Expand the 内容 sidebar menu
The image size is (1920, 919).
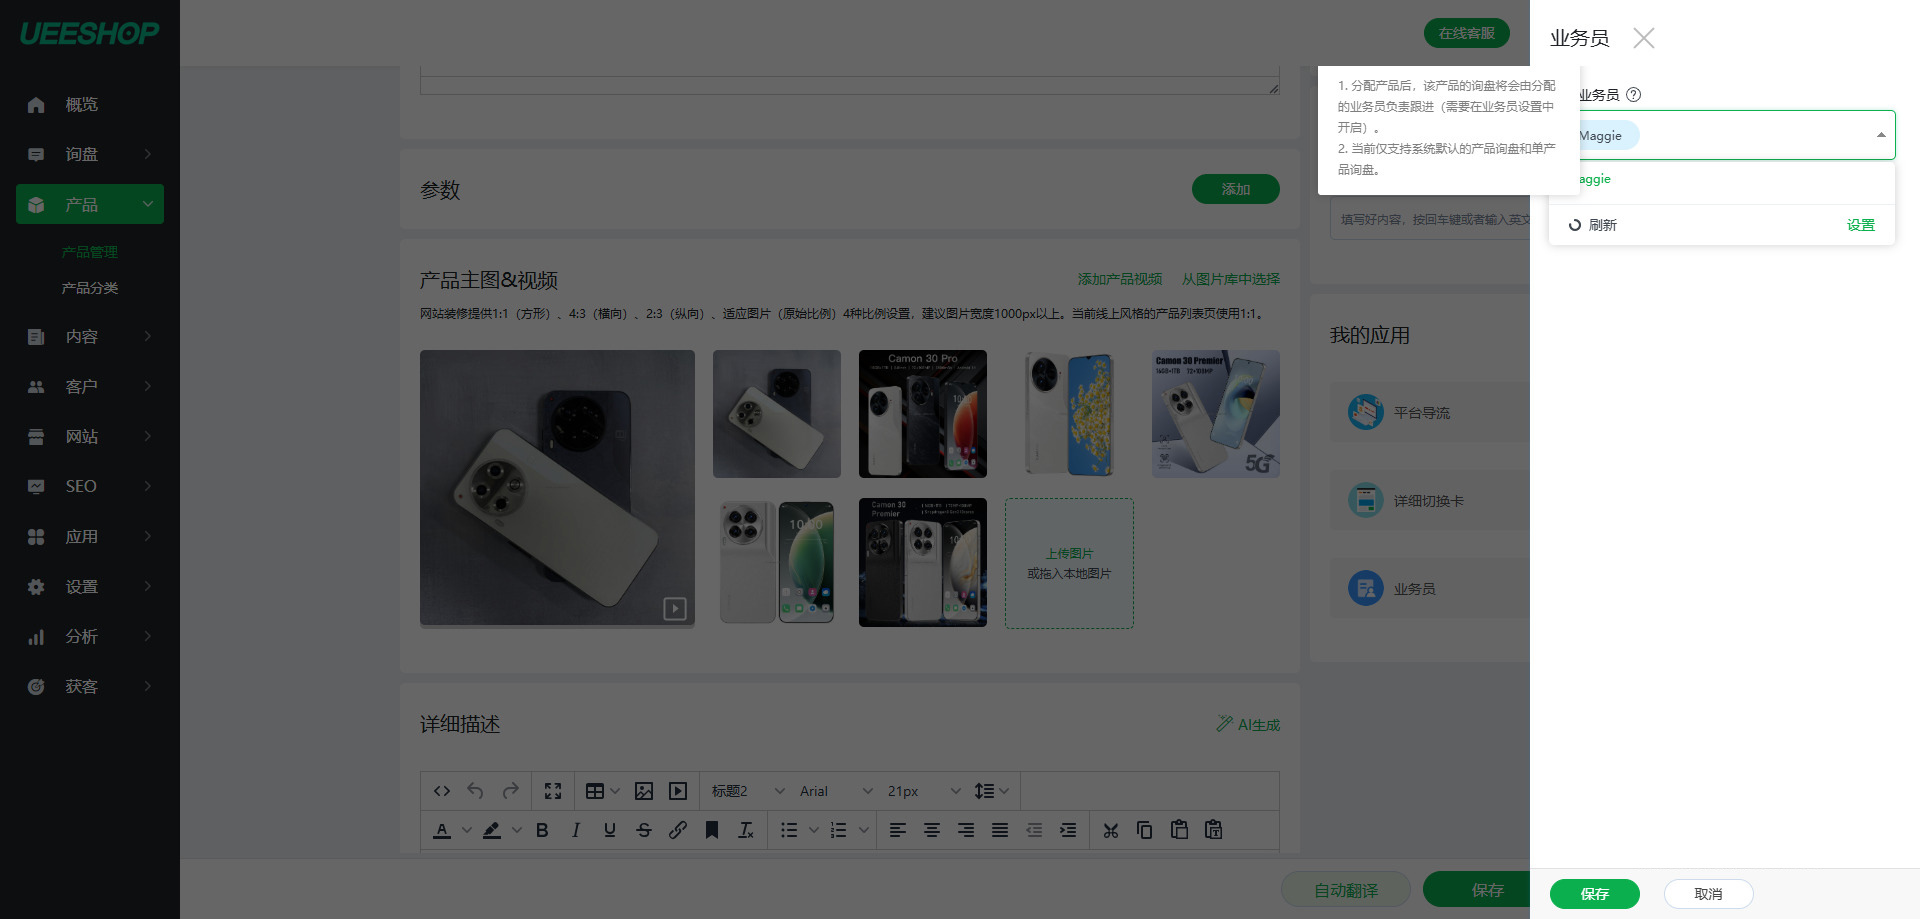90,337
